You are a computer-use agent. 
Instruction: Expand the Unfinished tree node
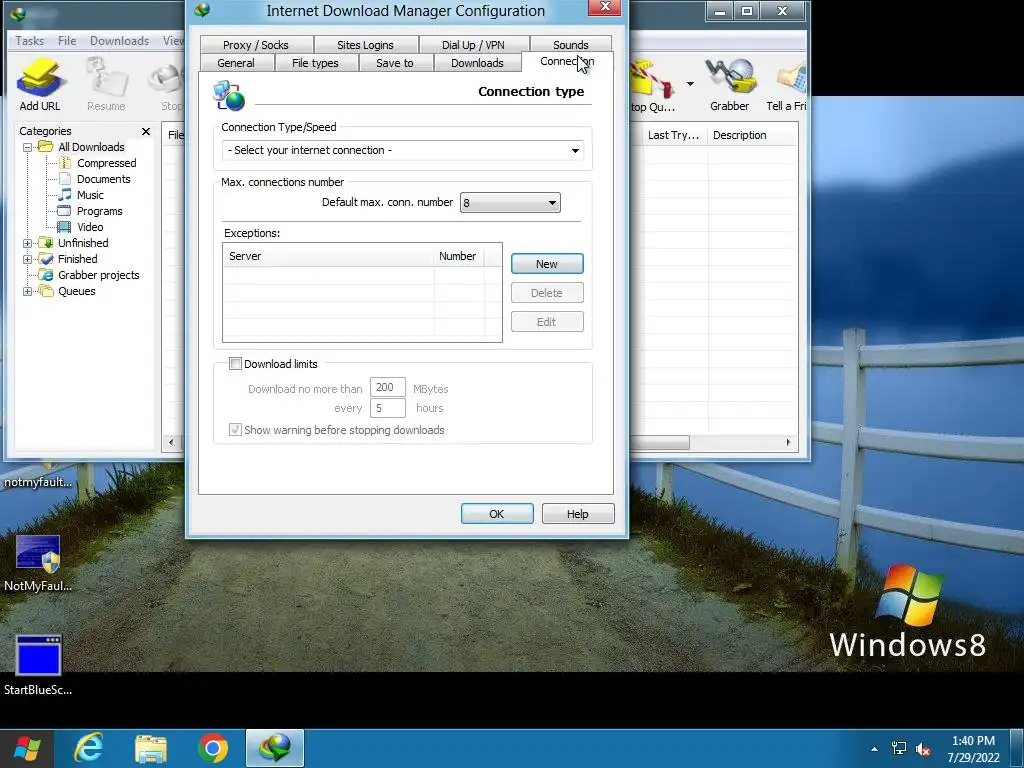coord(27,243)
